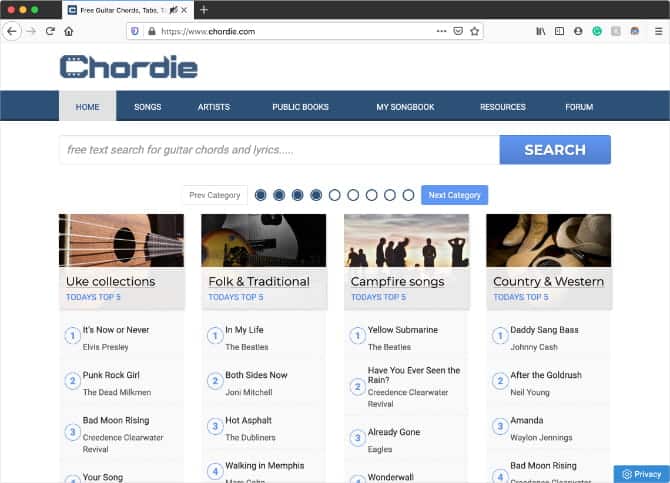Open song Walking in Memphis
This screenshot has width=670, height=483.
(264, 465)
